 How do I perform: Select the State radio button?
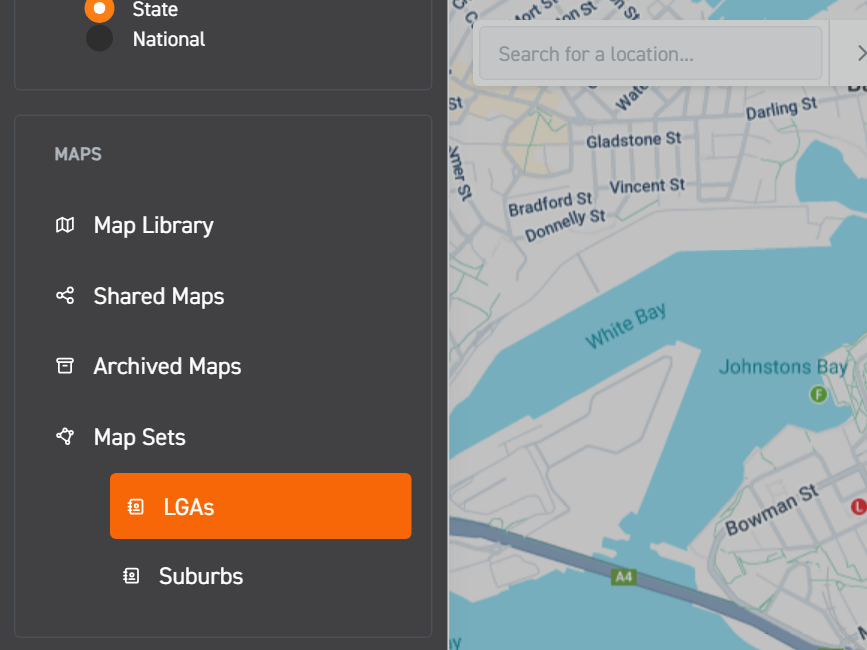coord(98,11)
